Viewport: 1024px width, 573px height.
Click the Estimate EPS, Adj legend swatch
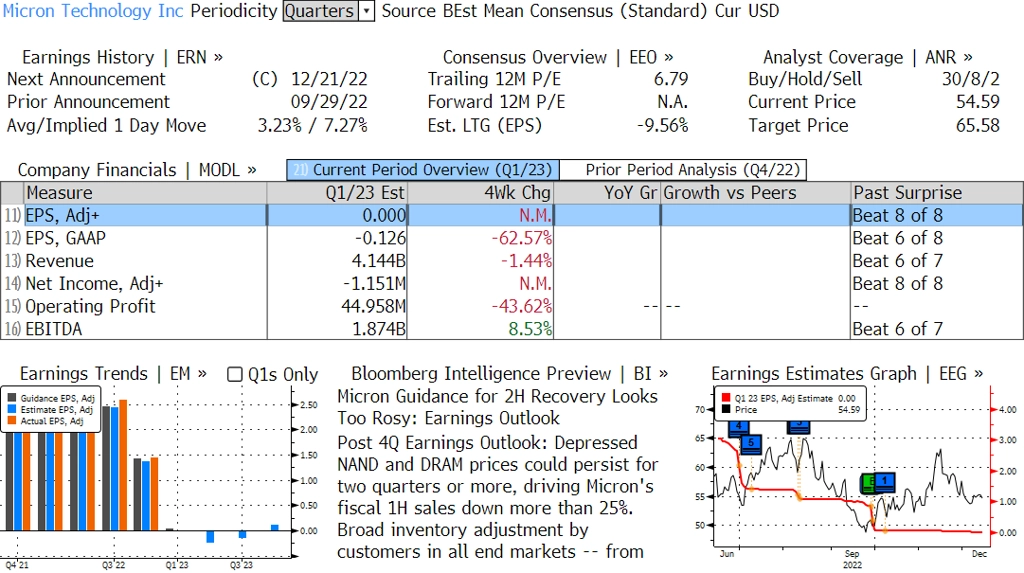pyautogui.click(x=12, y=410)
